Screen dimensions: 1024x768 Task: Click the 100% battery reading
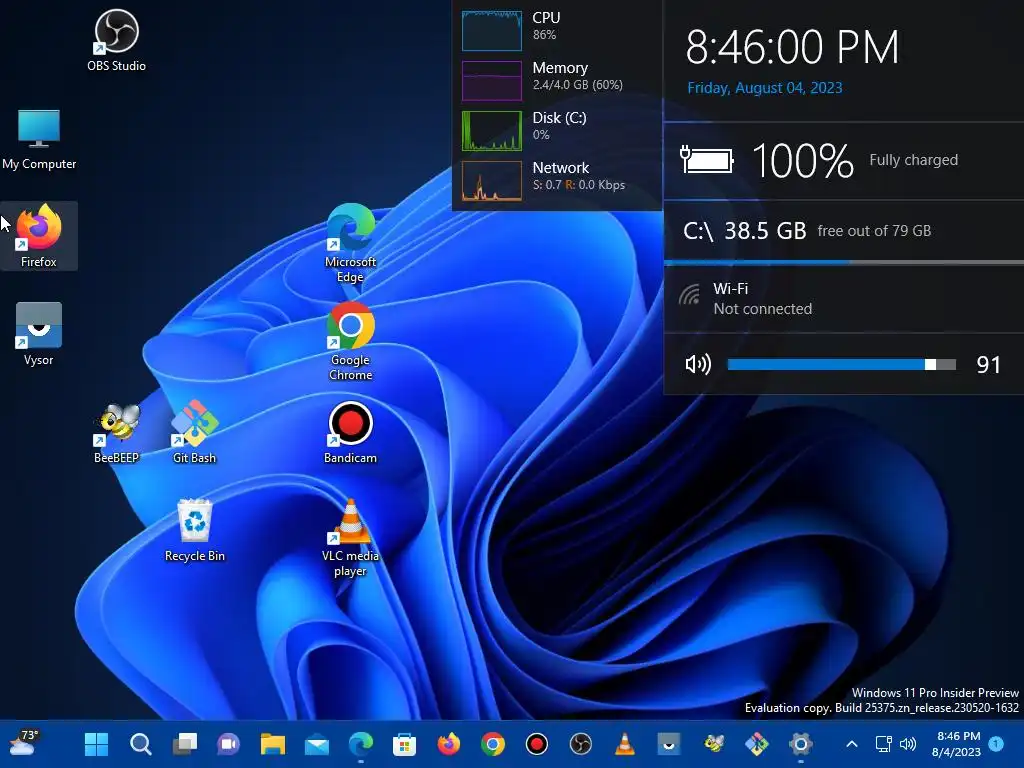pyautogui.click(x=803, y=161)
